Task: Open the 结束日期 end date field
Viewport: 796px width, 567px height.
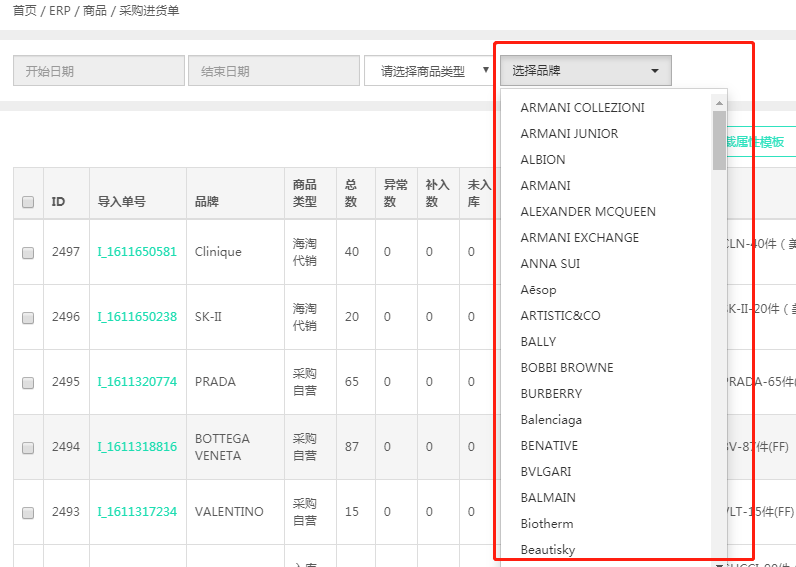Action: 274,71
